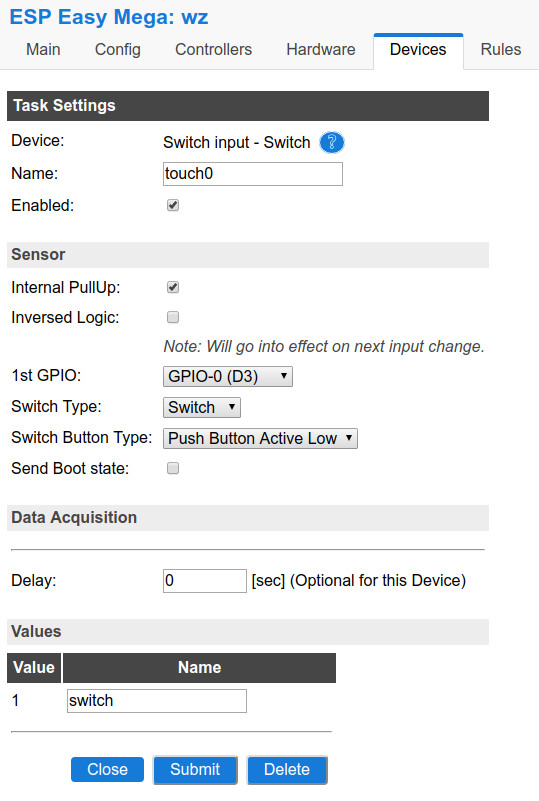The width and height of the screenshot is (539, 801).
Task: Click the Close button
Action: [x=107, y=769]
